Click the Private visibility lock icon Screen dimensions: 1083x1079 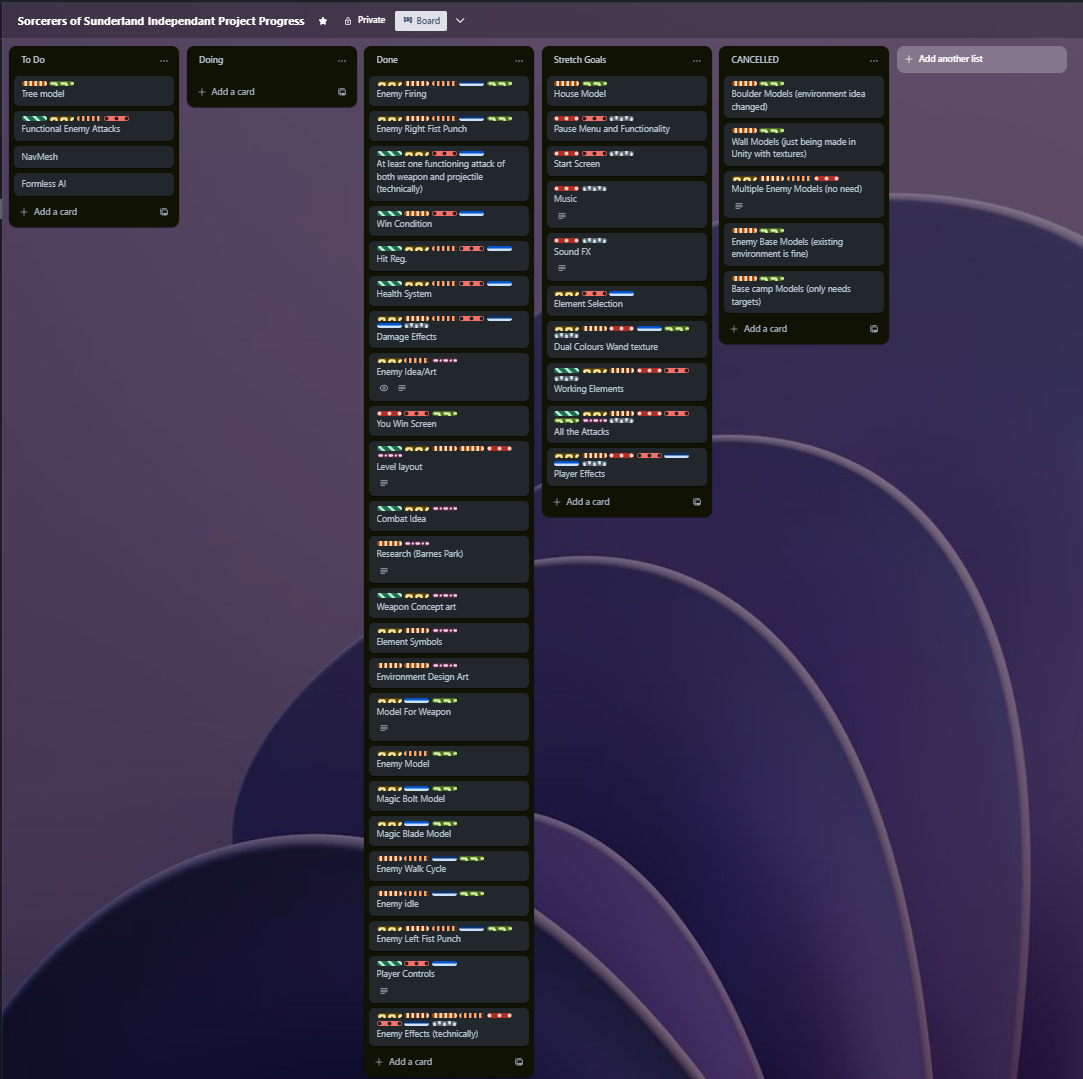click(x=347, y=21)
